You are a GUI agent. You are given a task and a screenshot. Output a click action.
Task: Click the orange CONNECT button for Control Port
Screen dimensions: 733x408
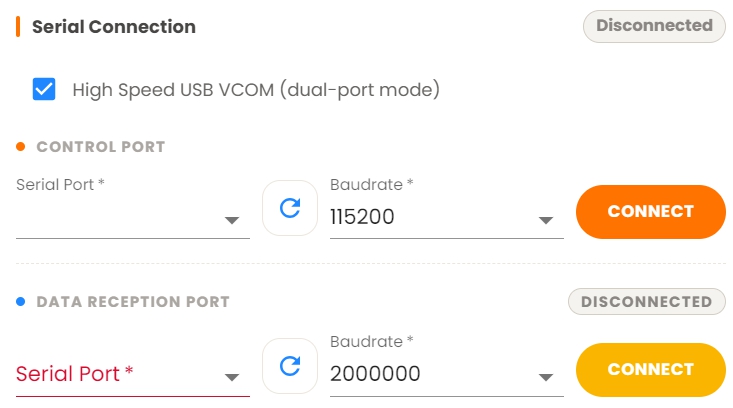(x=651, y=212)
